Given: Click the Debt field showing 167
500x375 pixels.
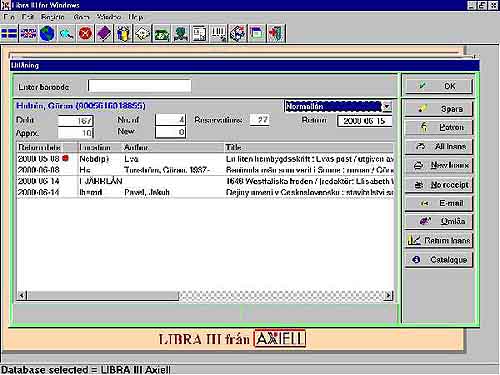Looking at the screenshot, I should [75, 121].
